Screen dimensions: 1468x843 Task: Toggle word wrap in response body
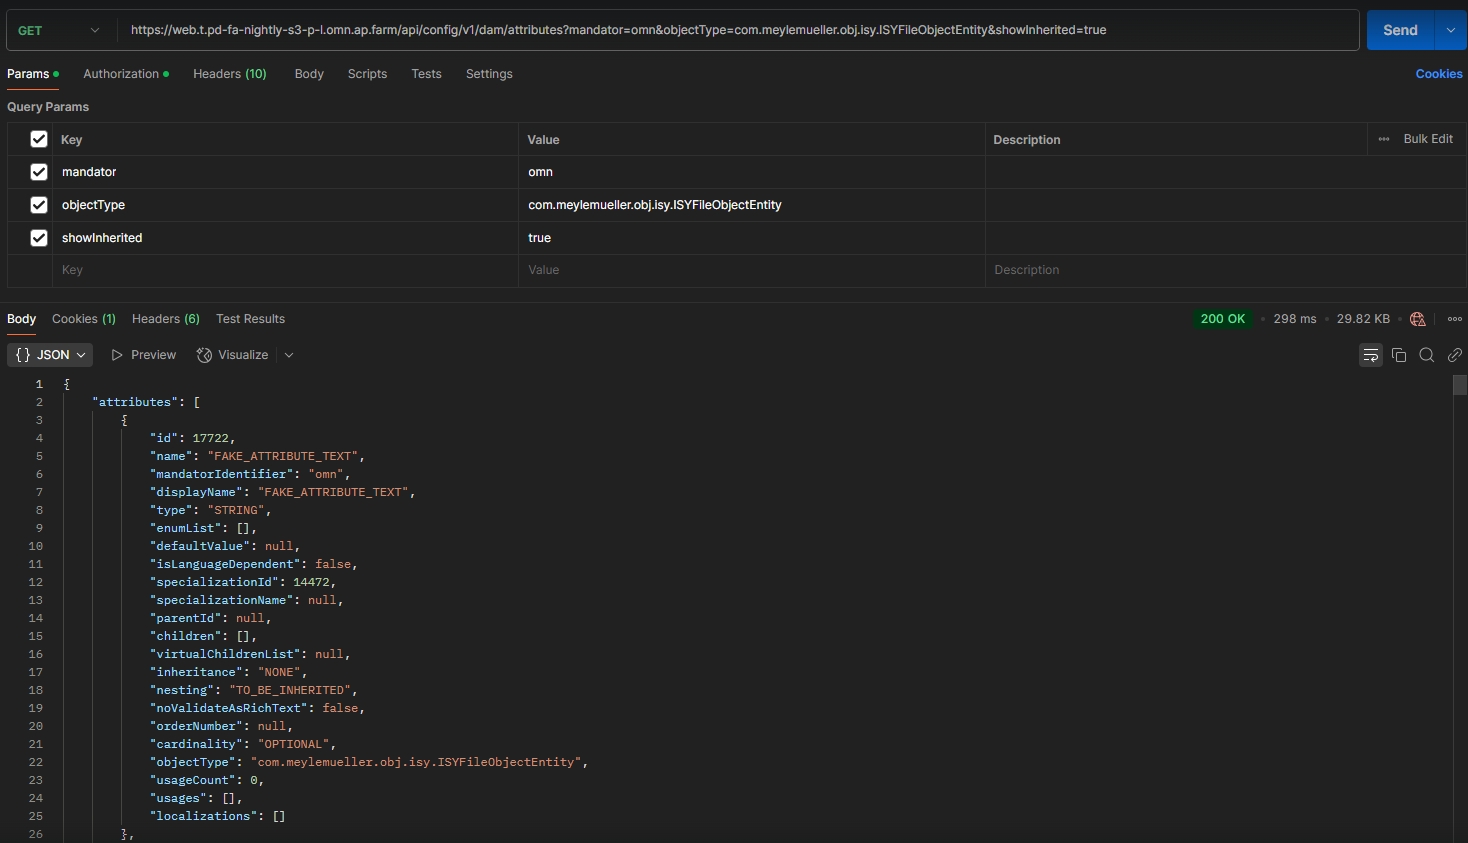click(1370, 355)
